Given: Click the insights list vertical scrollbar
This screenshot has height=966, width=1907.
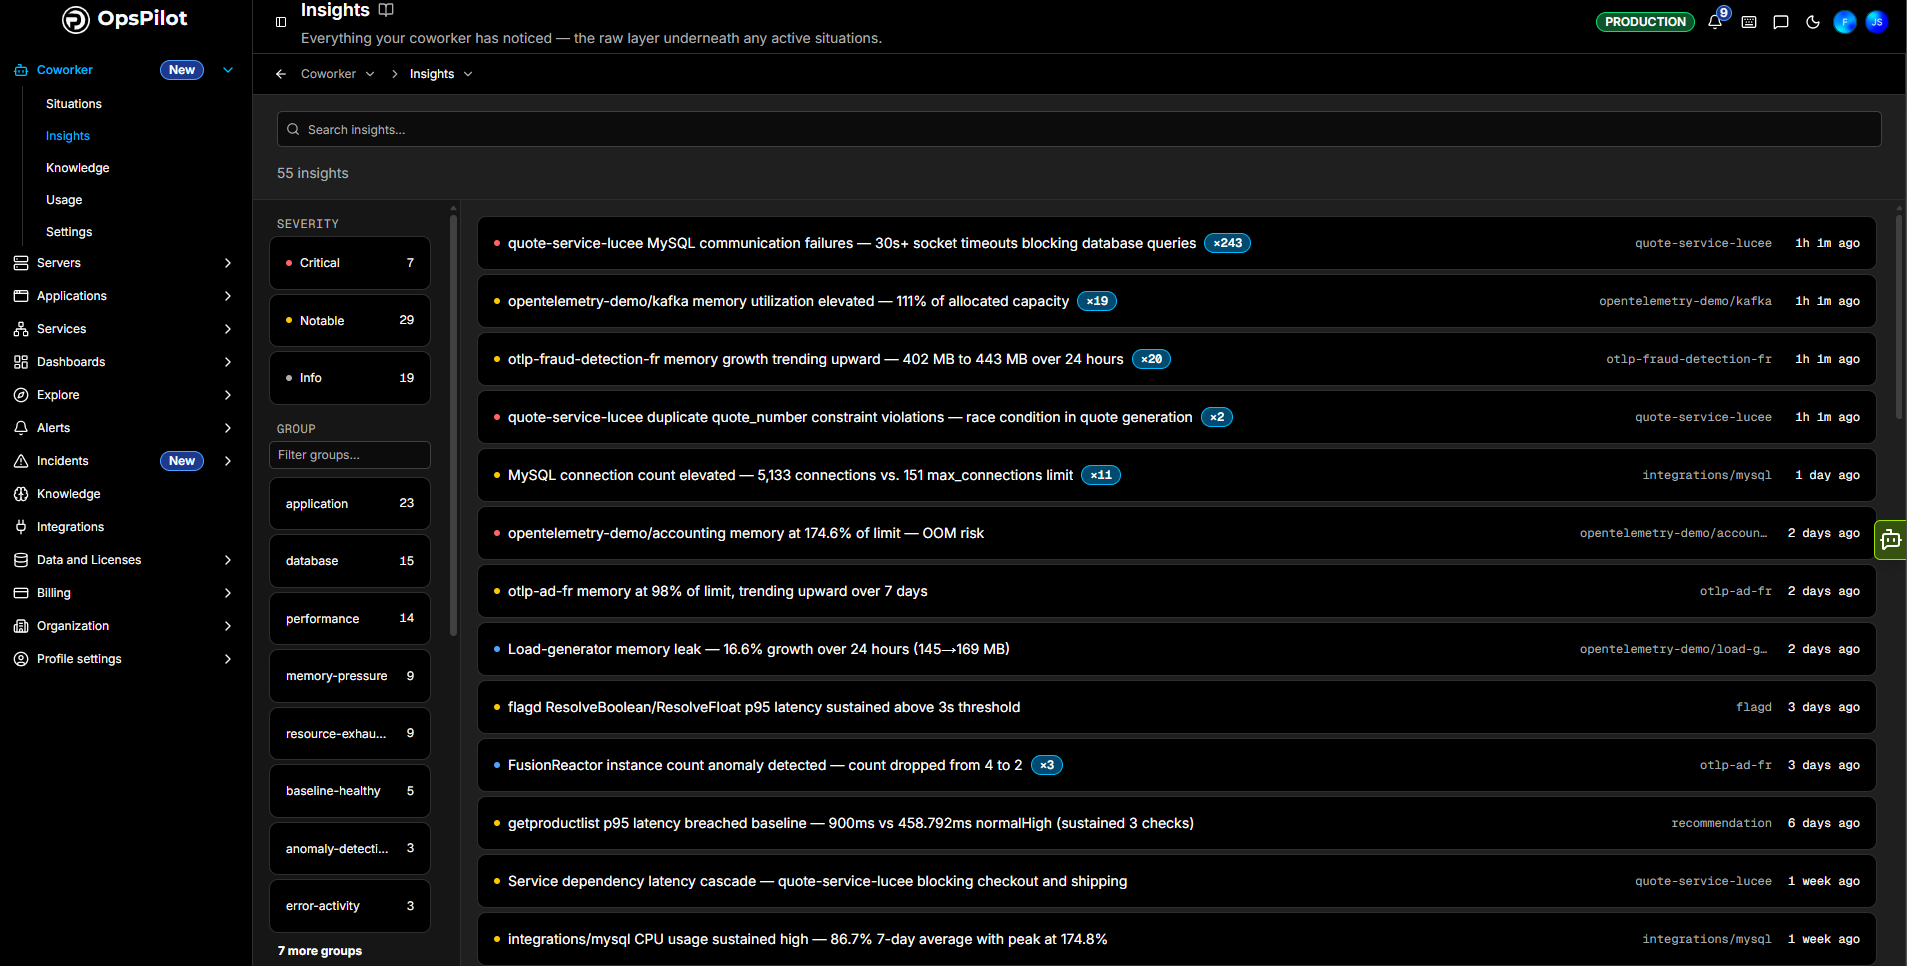Looking at the screenshot, I should coord(1899,315).
